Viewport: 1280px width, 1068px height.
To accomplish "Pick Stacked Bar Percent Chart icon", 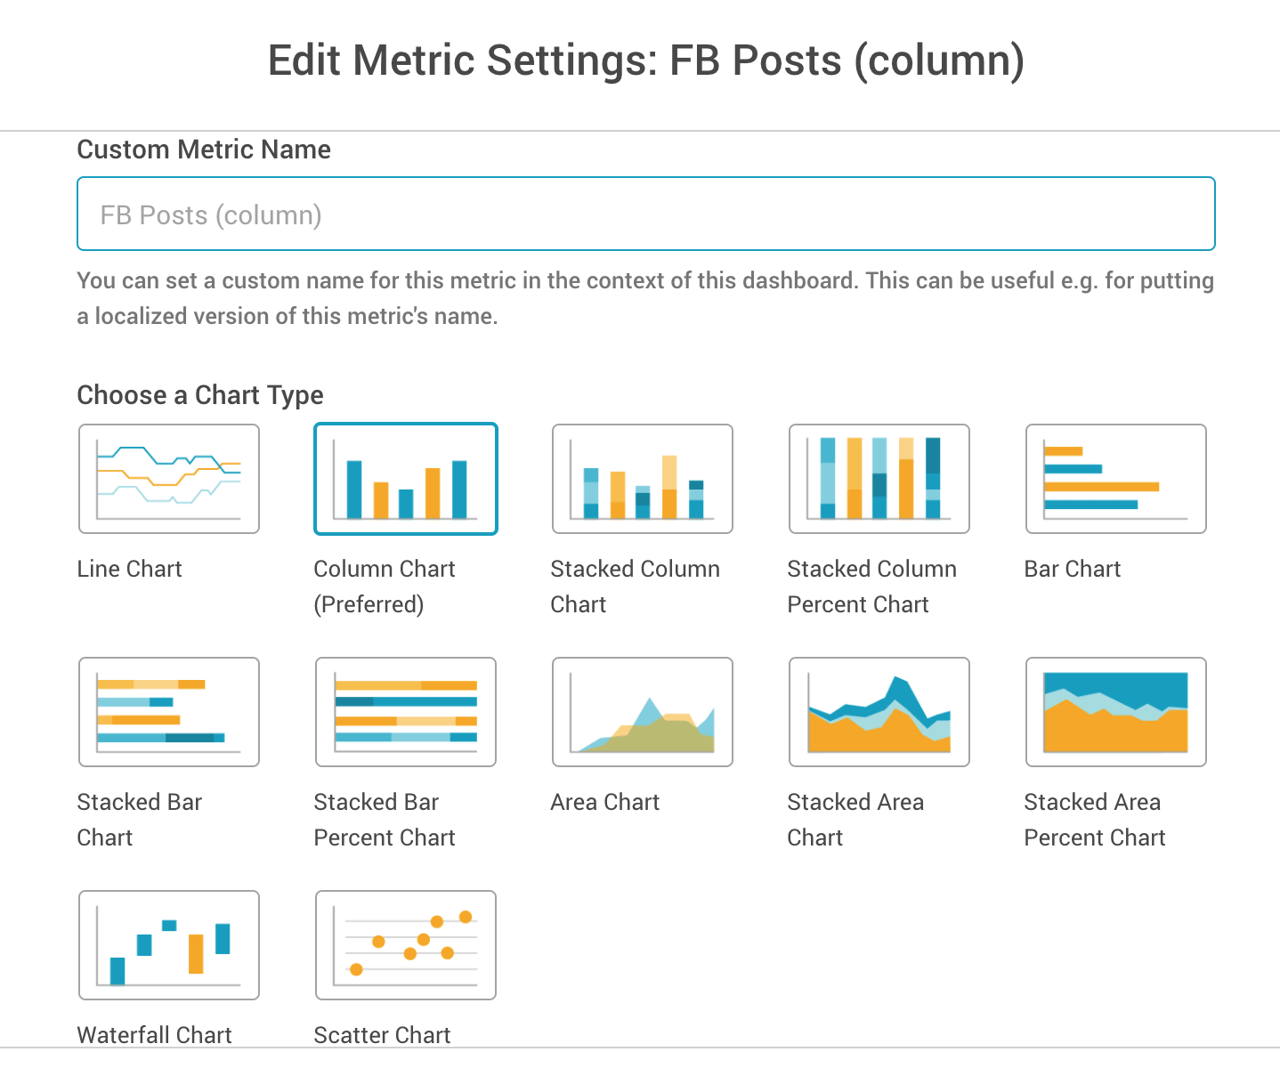I will click(405, 712).
